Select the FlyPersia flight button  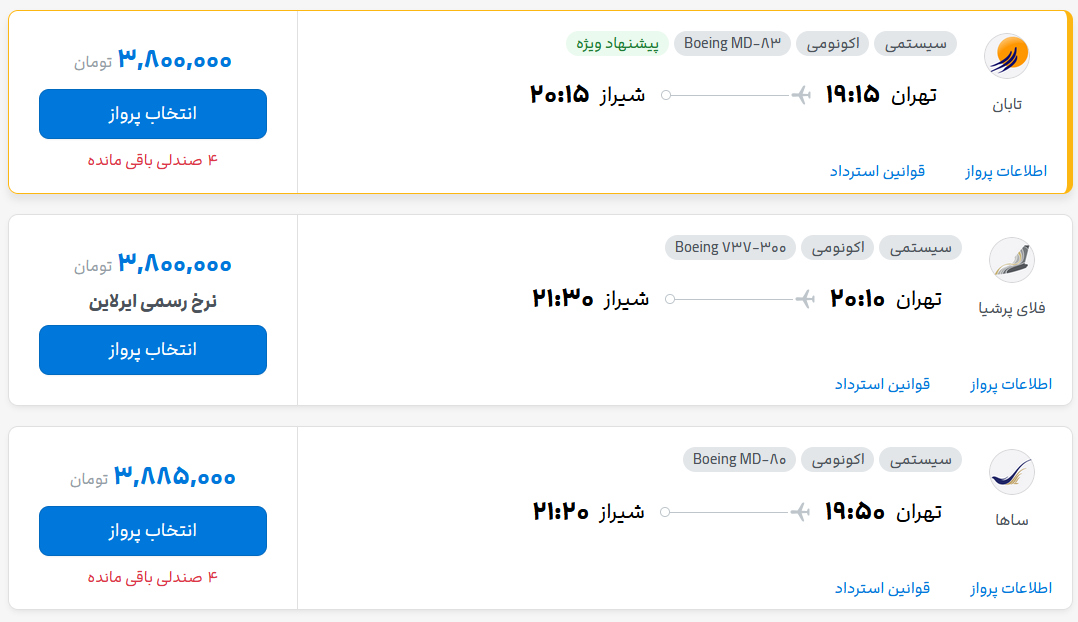click(x=153, y=350)
